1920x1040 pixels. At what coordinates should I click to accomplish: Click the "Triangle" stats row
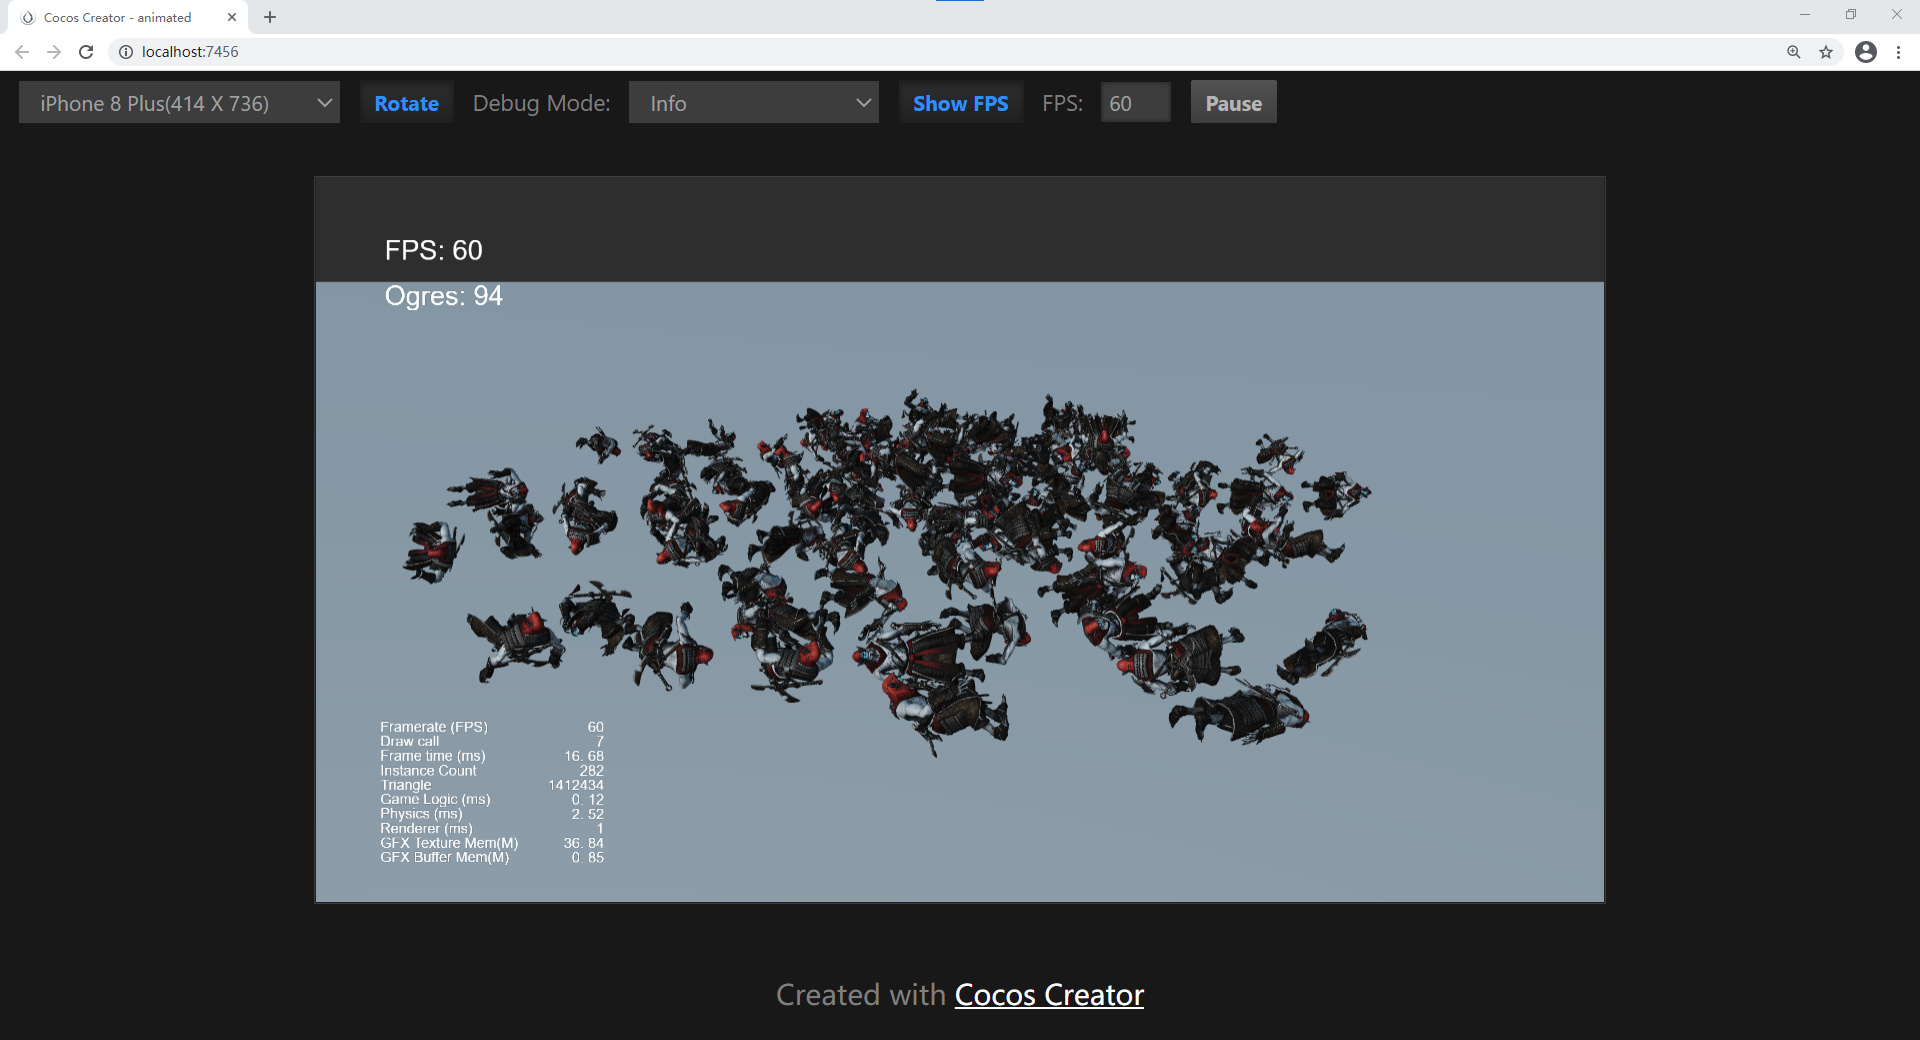(492, 785)
